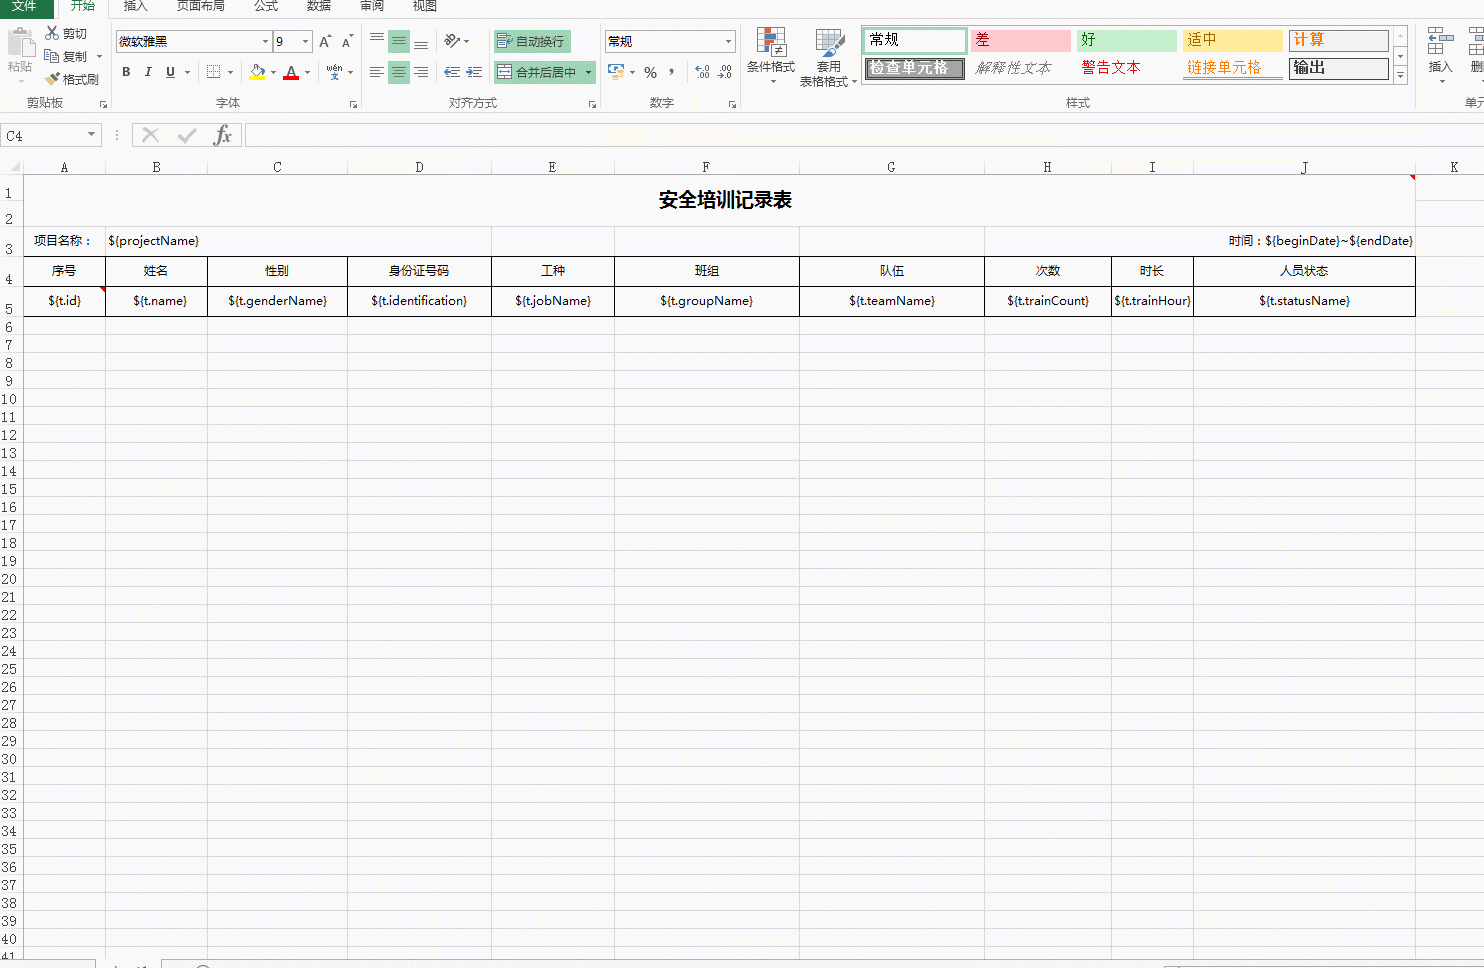Click the Insert cells (插入) icon
Screen dimensions: 1484x968
1441,42
